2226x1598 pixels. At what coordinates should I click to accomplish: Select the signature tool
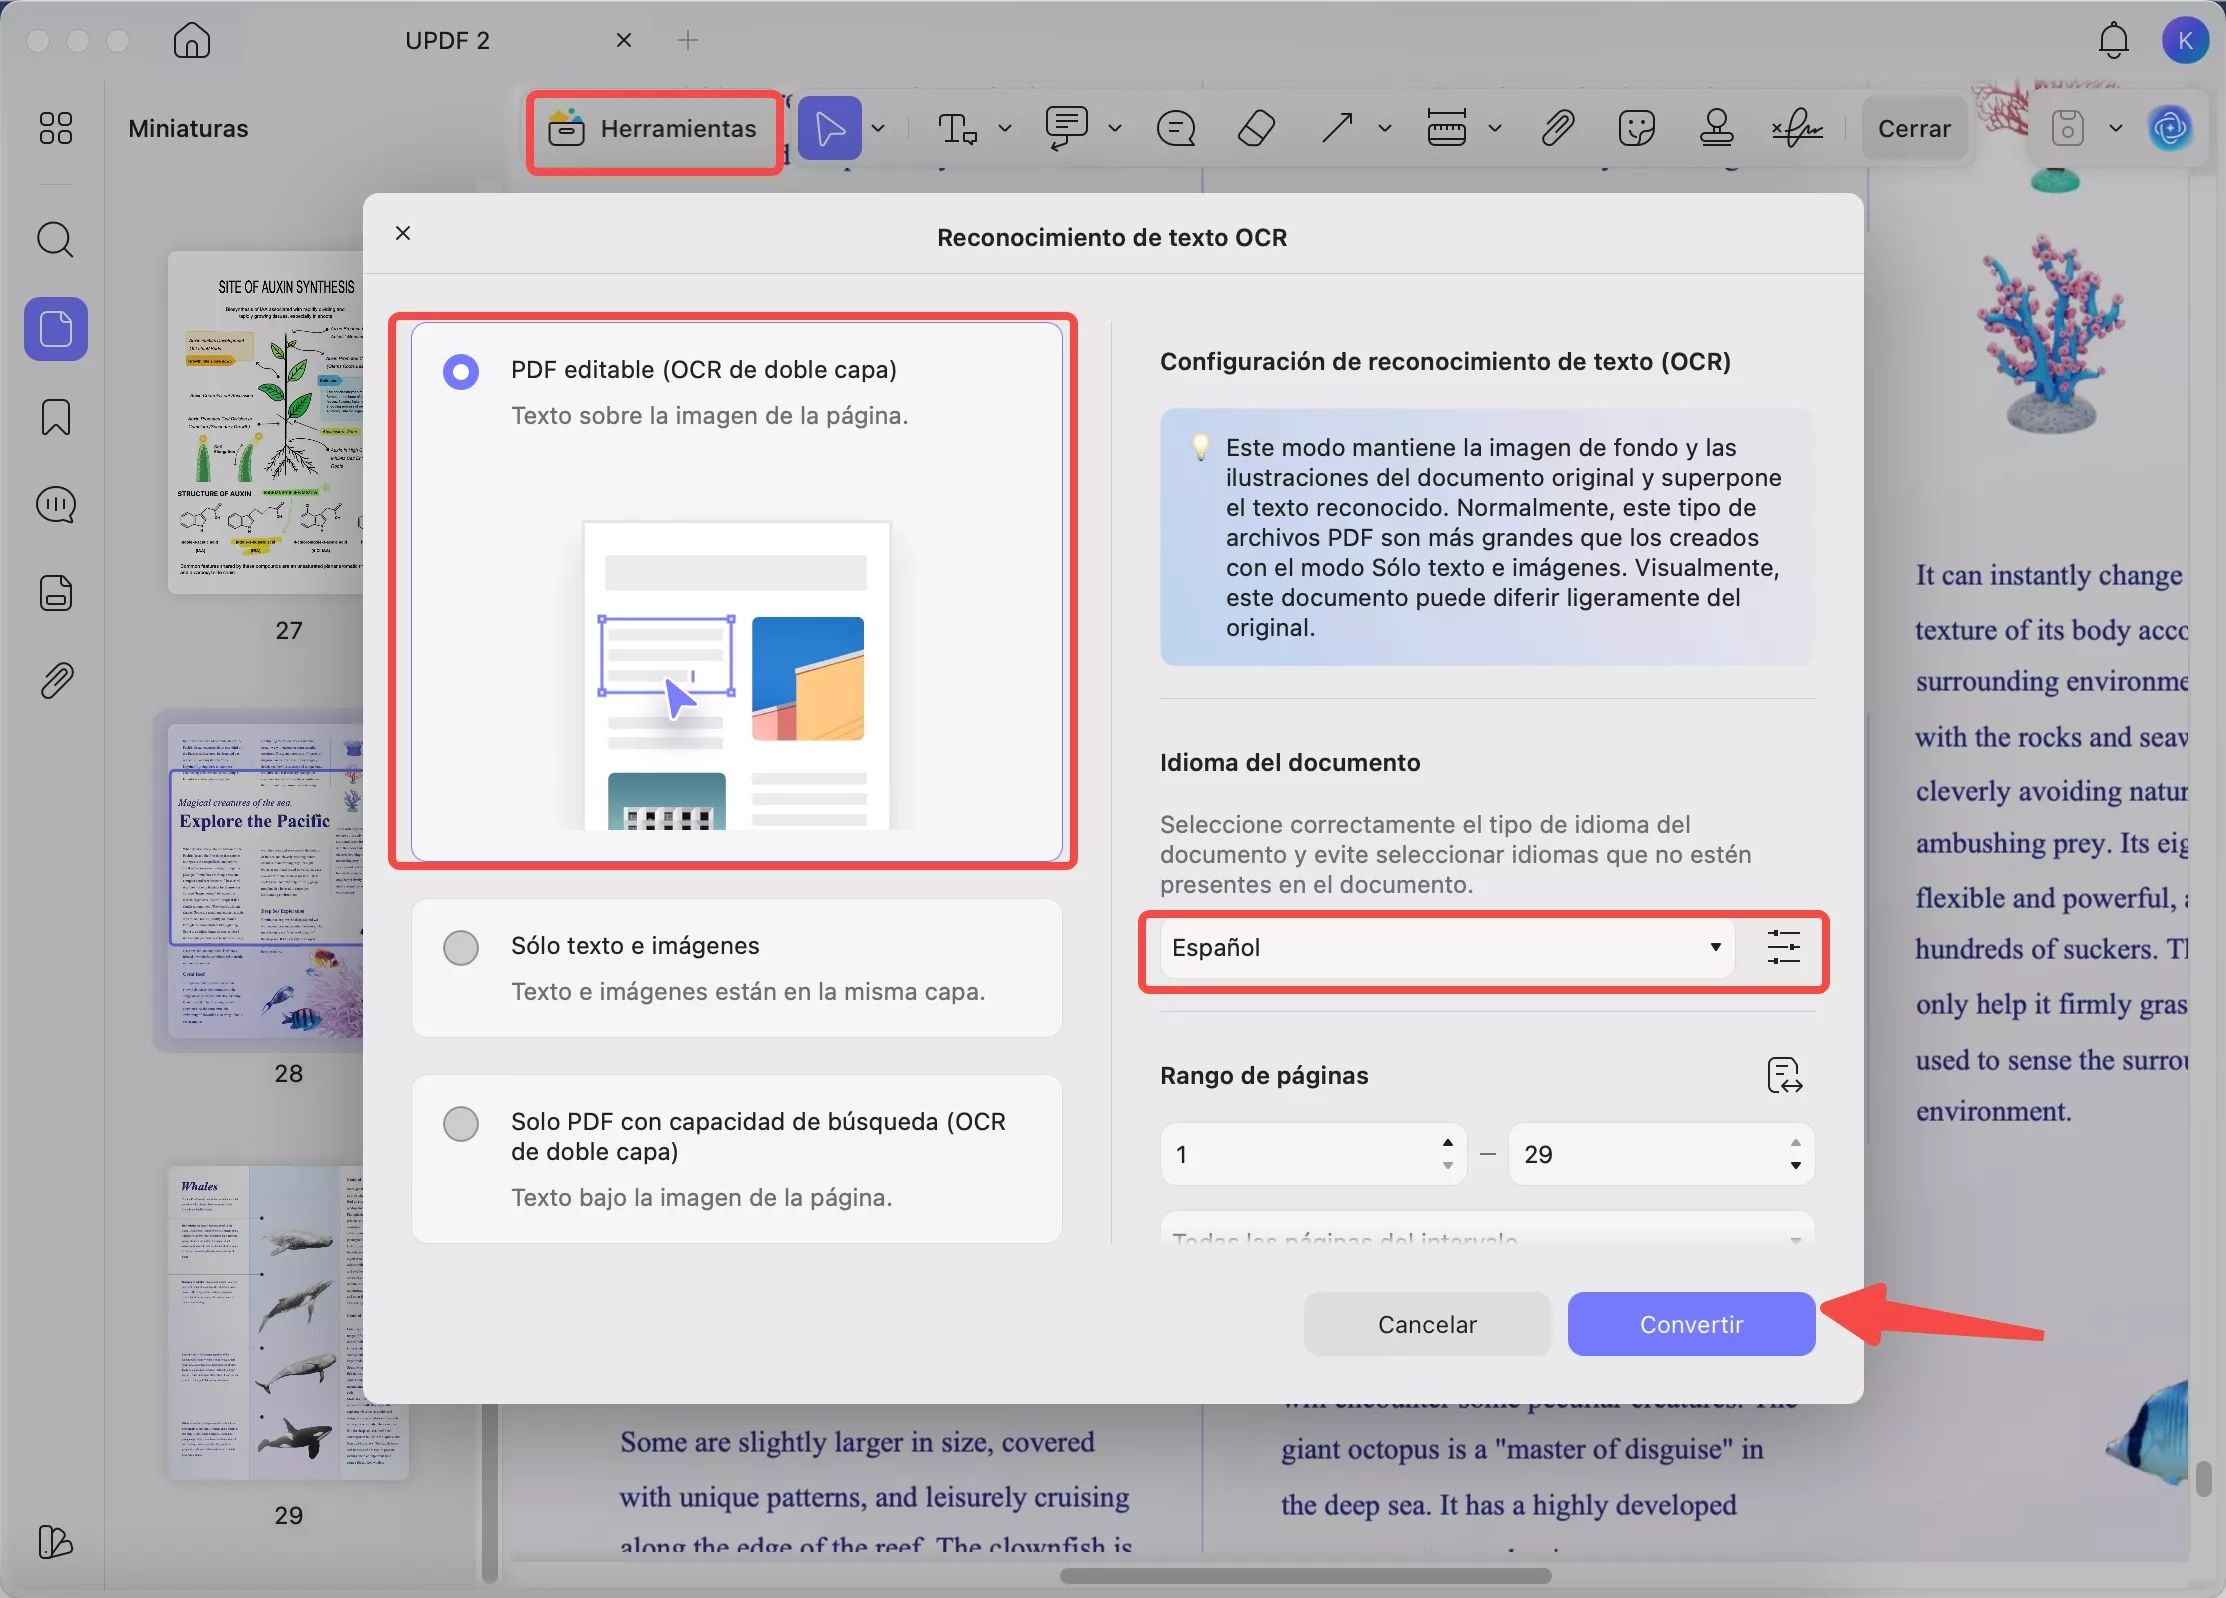1797,128
